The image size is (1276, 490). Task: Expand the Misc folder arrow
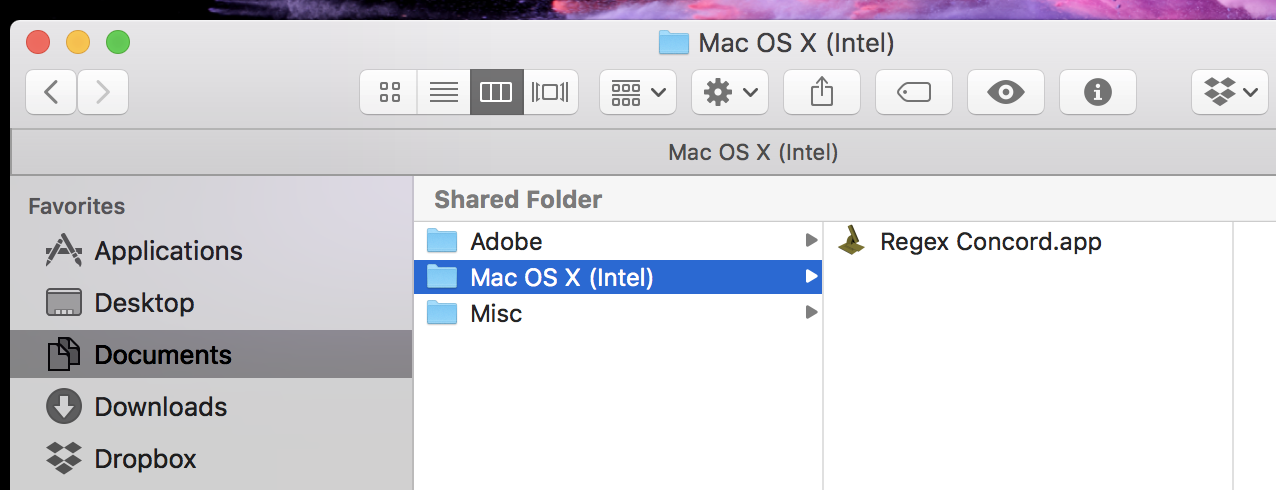click(811, 313)
